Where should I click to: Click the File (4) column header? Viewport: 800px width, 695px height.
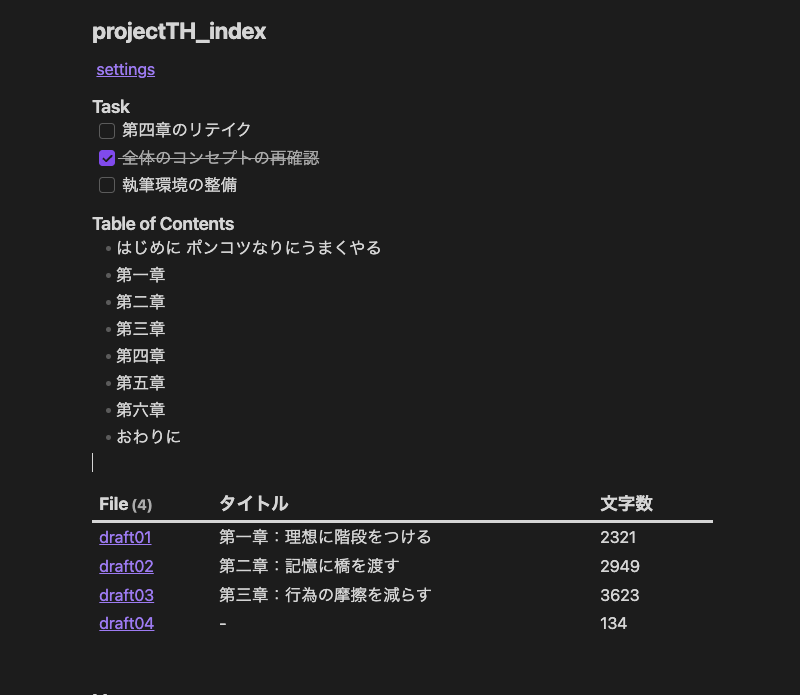(x=125, y=504)
